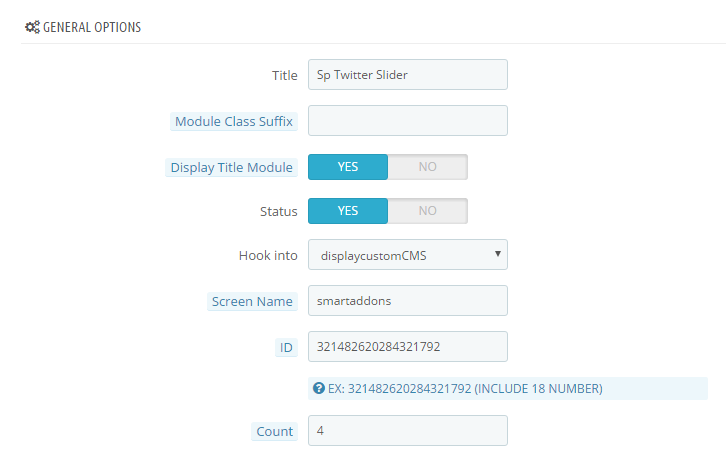Screen dimensions: 726x466
Task: Click the EX: 18 number hint text
Action: [465, 389]
